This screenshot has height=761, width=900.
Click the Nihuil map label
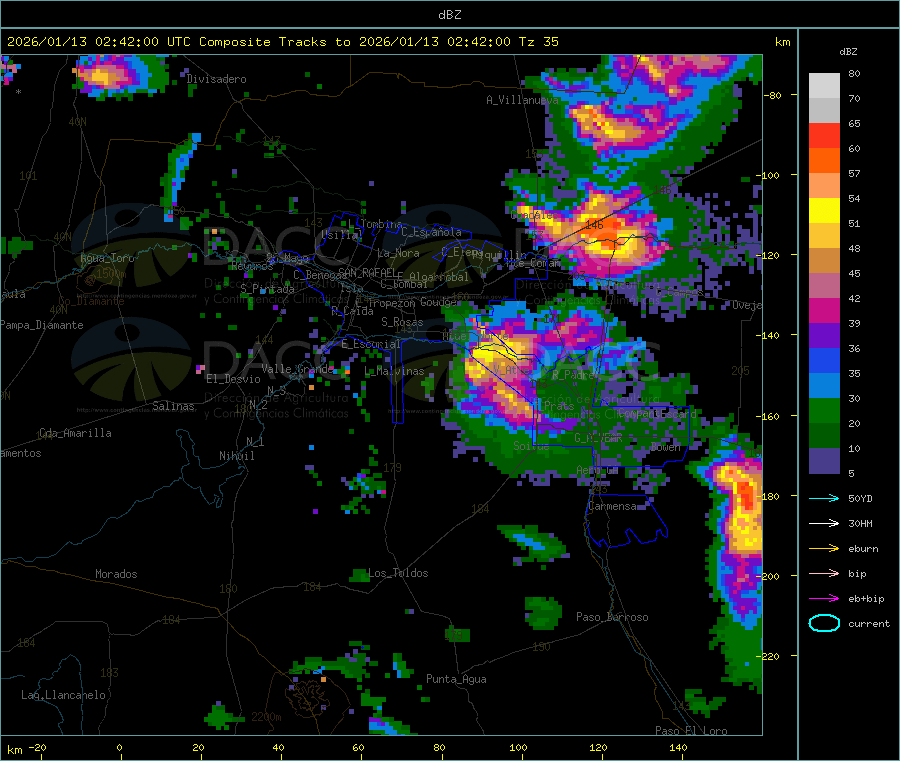coord(236,456)
